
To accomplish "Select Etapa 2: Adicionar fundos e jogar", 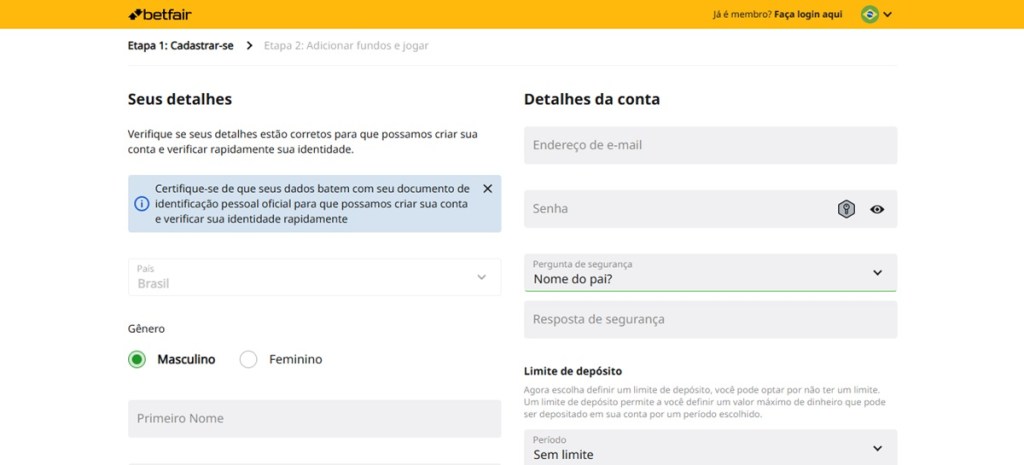I will click(346, 45).
